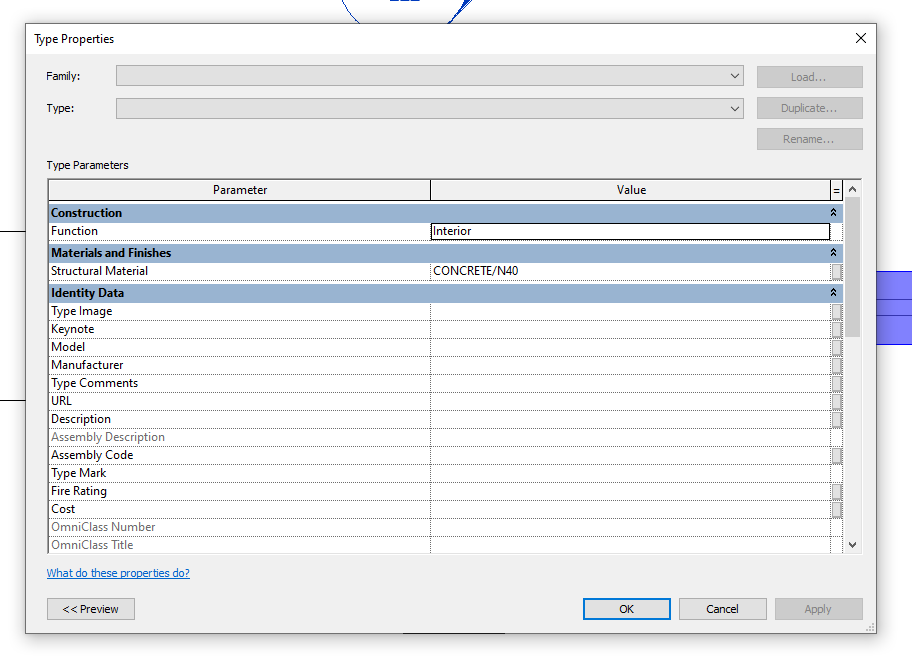Viewport: 912px width, 659px height.
Task: Click the associate button for Type Comments
Action: (836, 384)
